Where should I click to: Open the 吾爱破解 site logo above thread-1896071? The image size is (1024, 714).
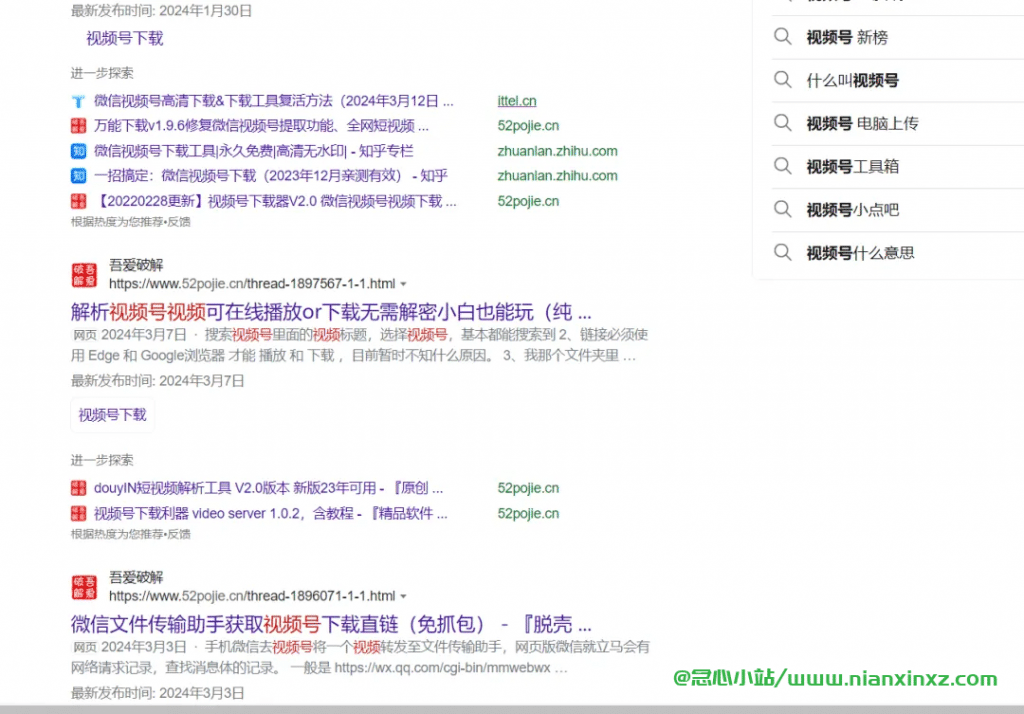click(x=84, y=587)
